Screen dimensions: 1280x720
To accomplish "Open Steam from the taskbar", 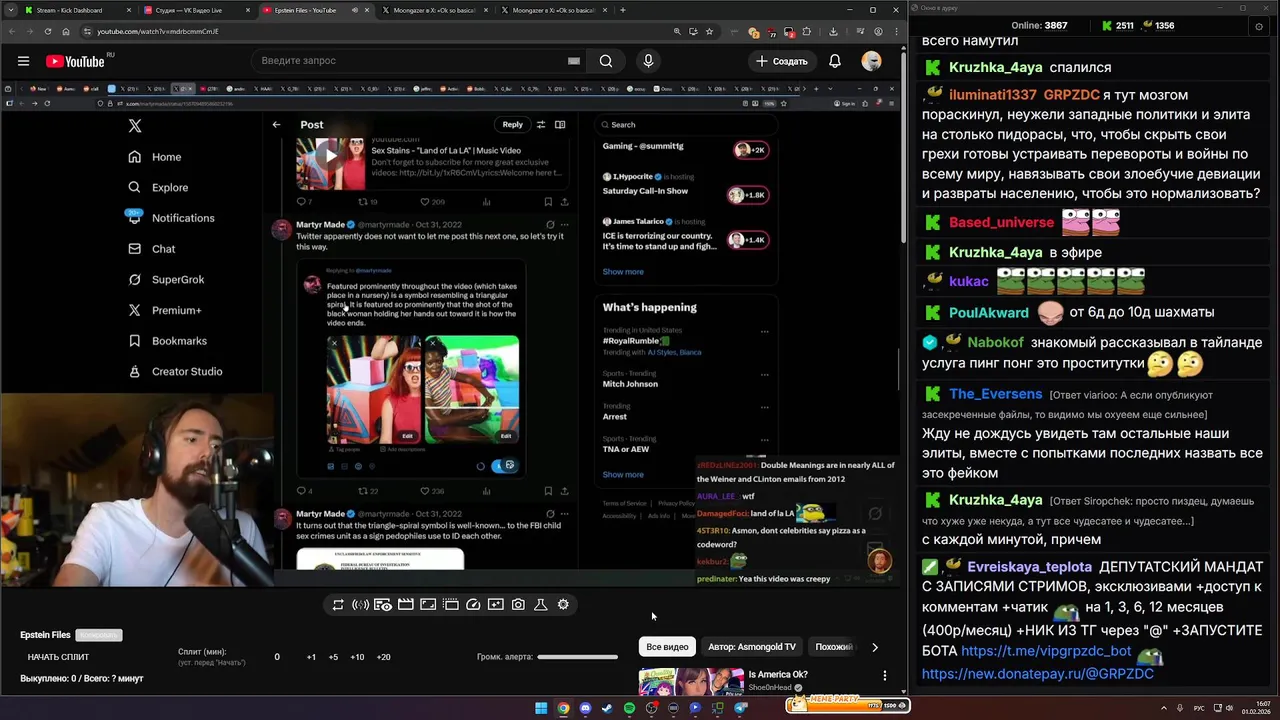I will (607, 708).
